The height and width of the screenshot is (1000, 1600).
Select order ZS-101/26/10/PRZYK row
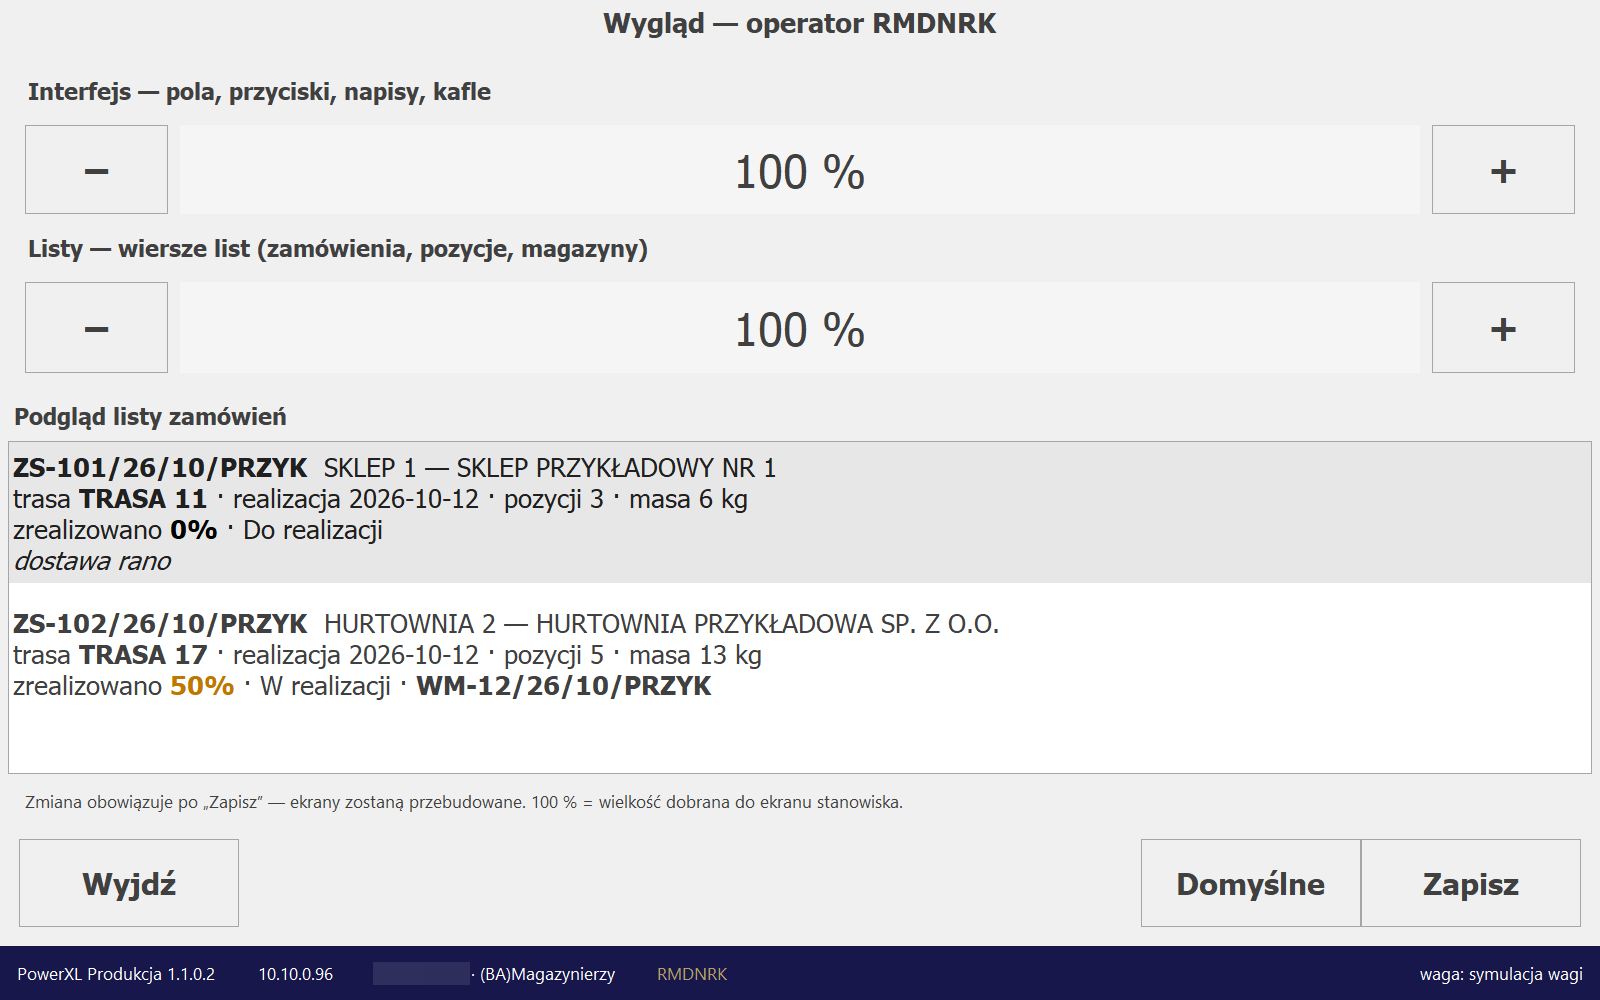799,513
